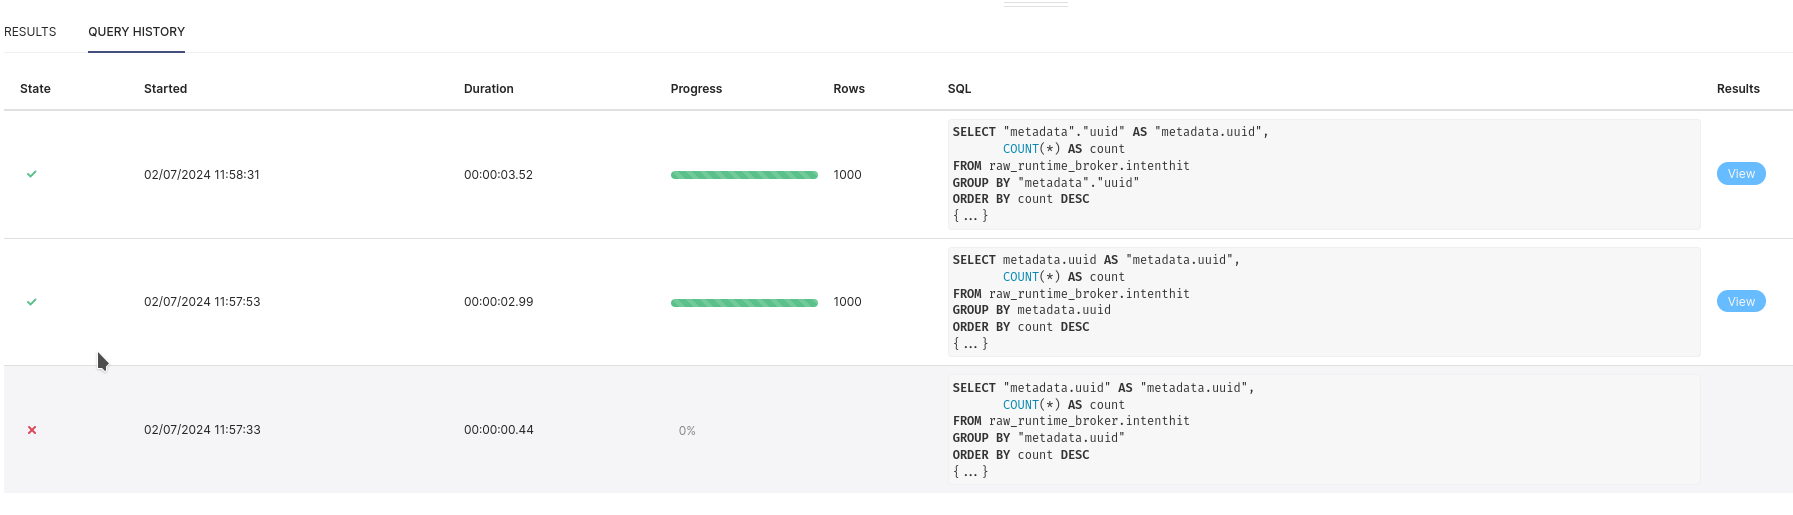Expand the { ... } in 11:58:31 query SQL

pyautogui.click(x=970, y=216)
